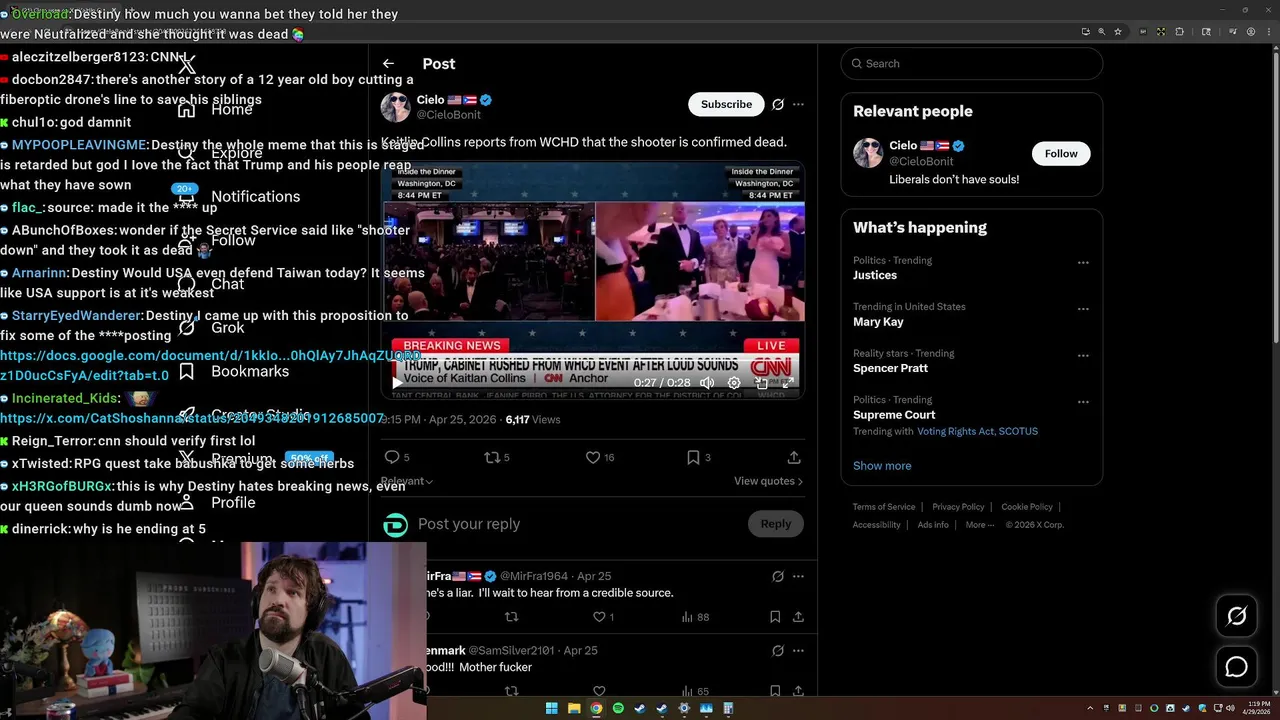The image size is (1280, 720).
Task: Open Notifications in the sidebar
Action: [x=238, y=197]
